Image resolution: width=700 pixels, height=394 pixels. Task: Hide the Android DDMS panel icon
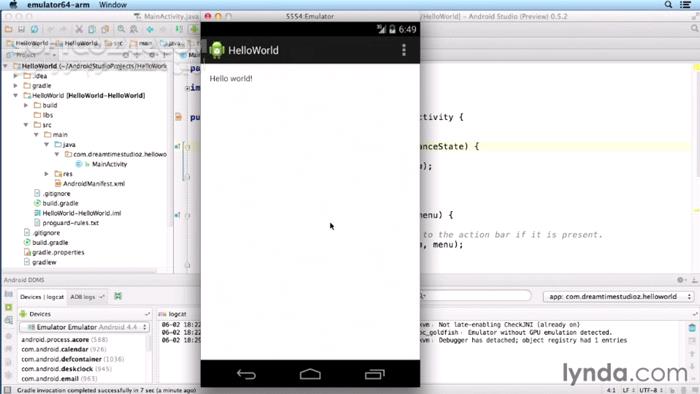click(x=695, y=280)
